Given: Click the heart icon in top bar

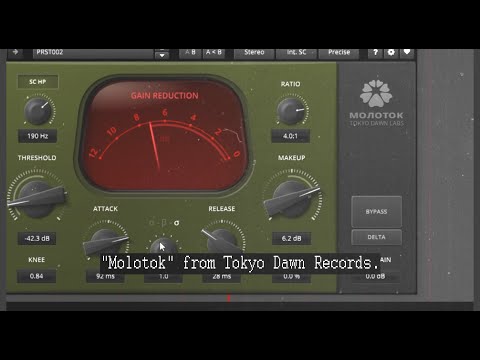Looking at the screenshot, I should click(x=407, y=52).
